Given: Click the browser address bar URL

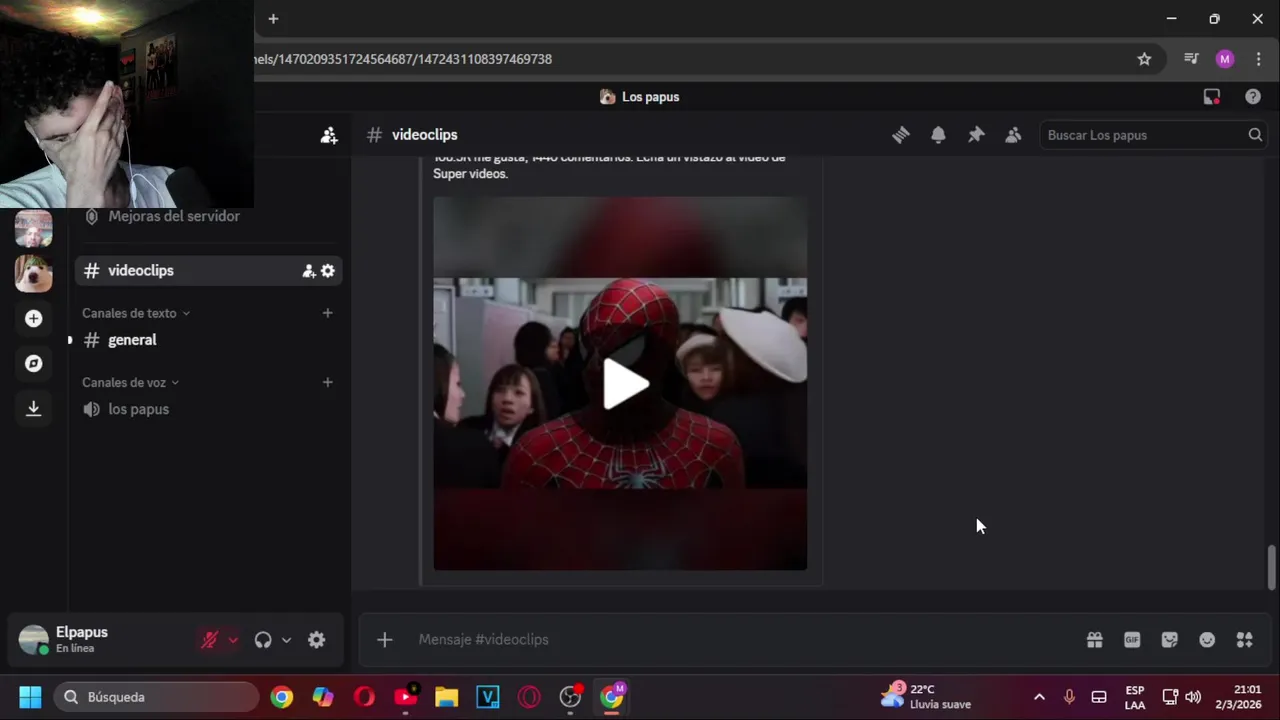Looking at the screenshot, I should point(403,59).
